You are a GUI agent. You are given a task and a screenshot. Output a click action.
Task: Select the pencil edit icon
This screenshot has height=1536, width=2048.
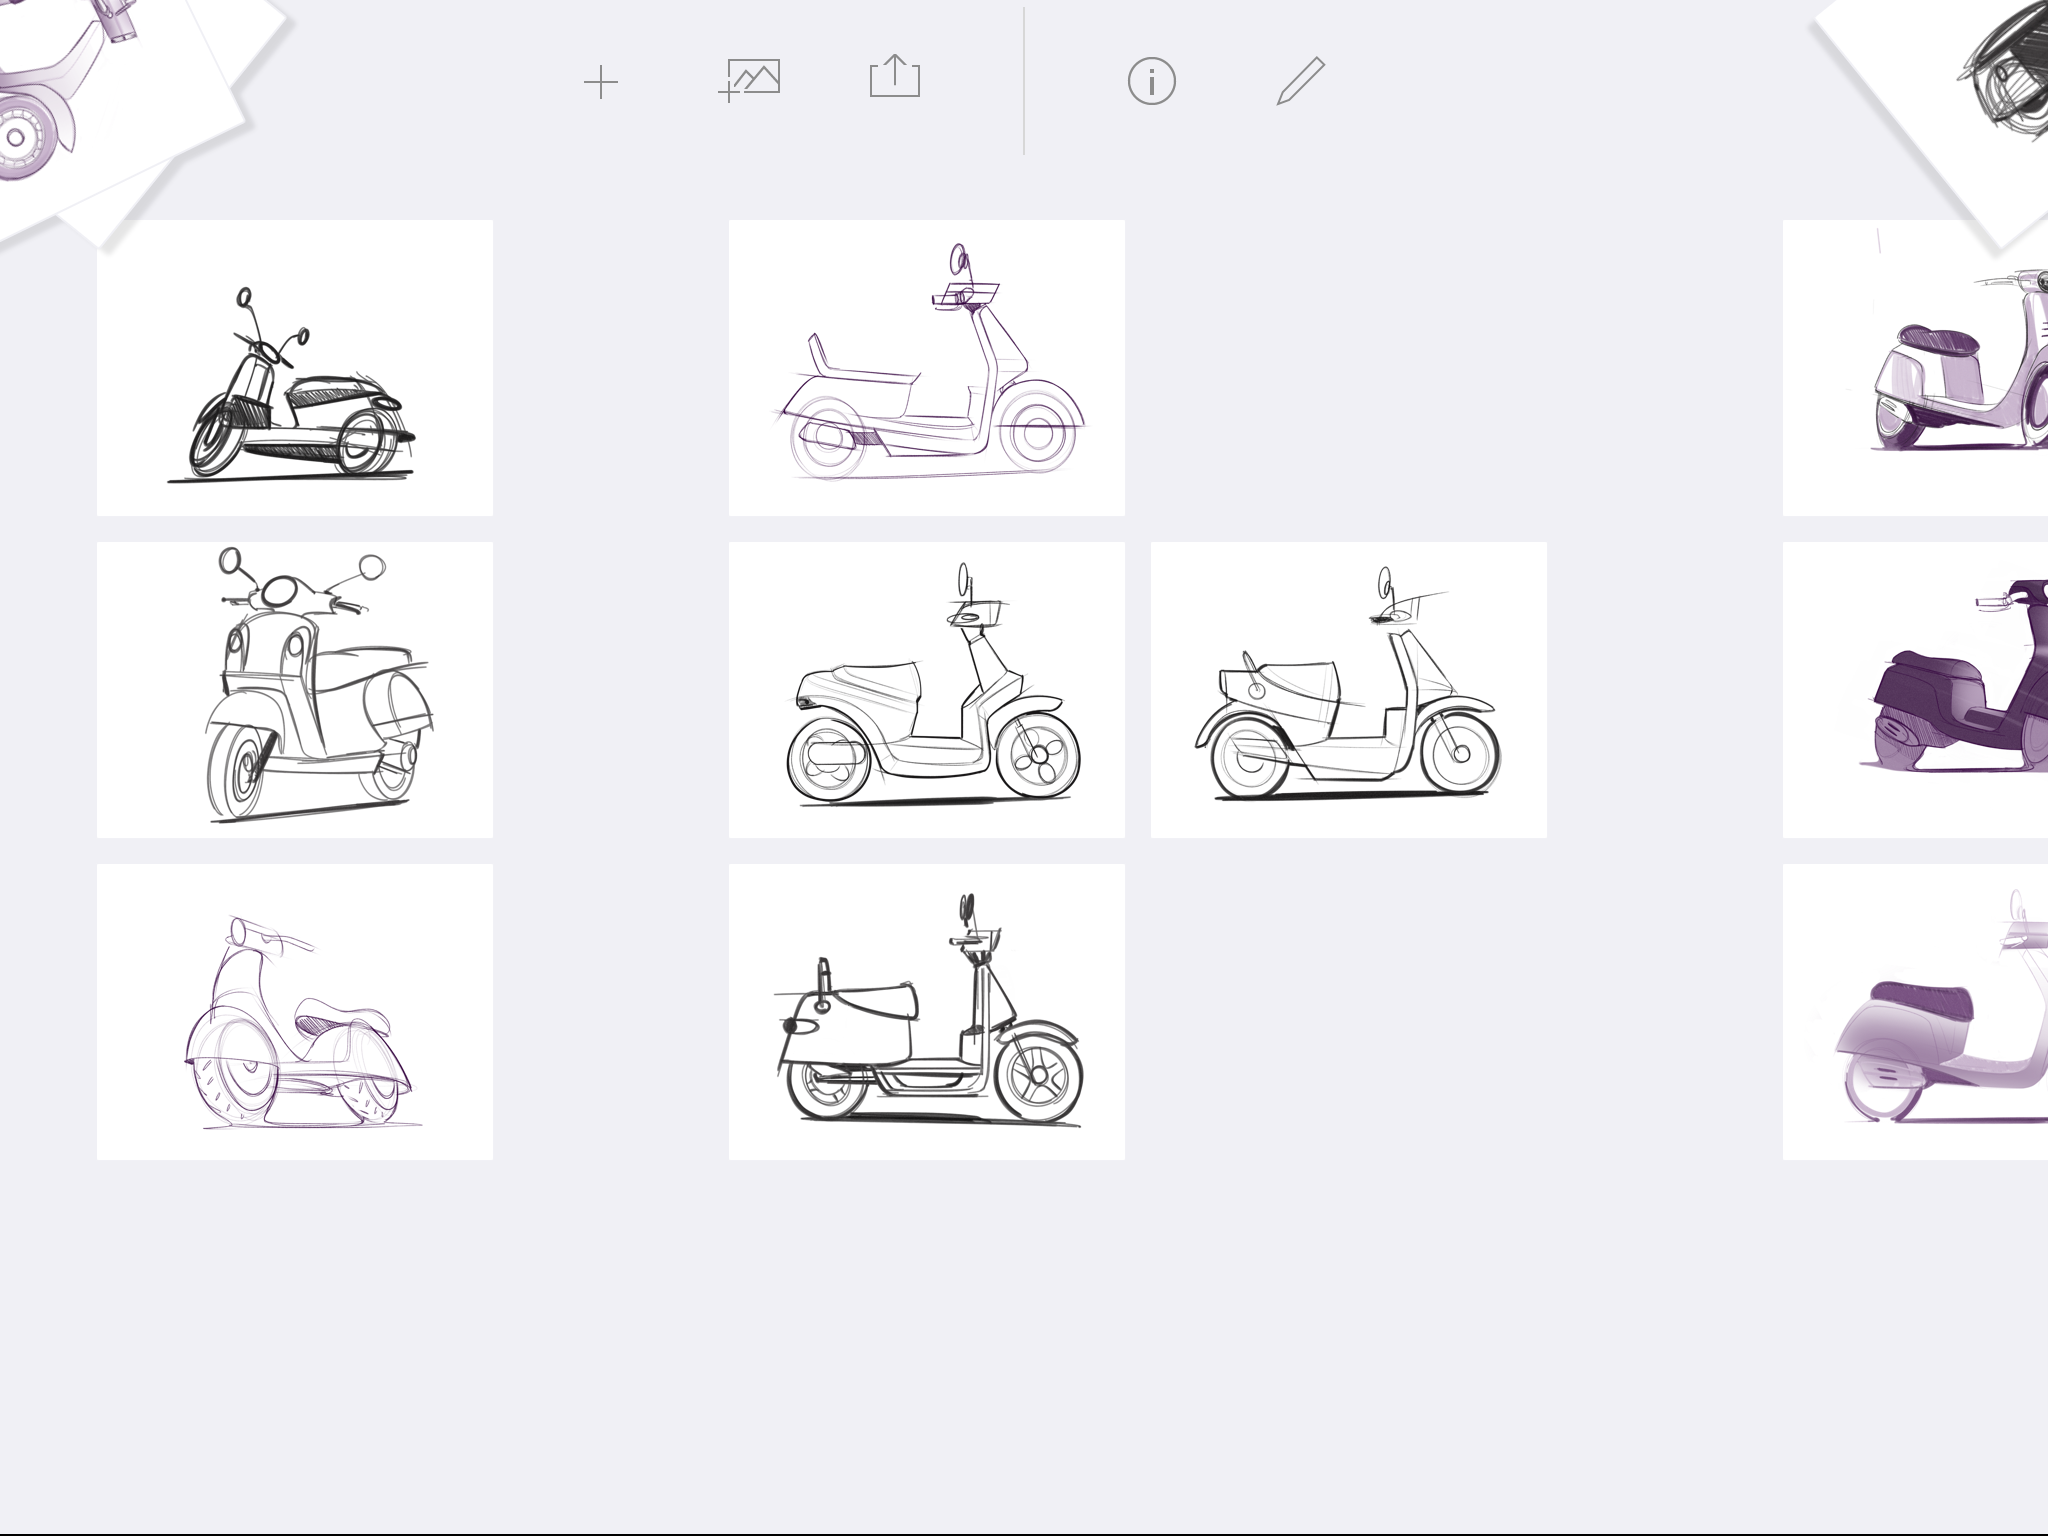pos(1300,81)
